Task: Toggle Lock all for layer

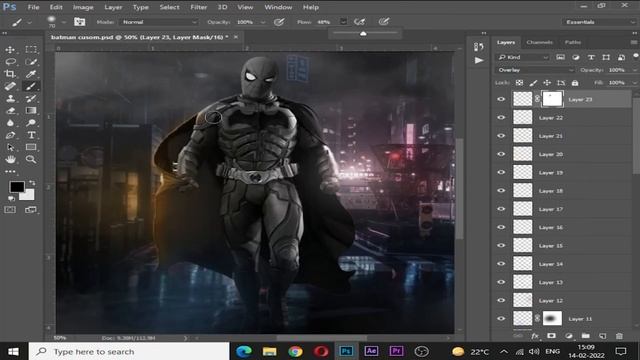Action: click(575, 83)
